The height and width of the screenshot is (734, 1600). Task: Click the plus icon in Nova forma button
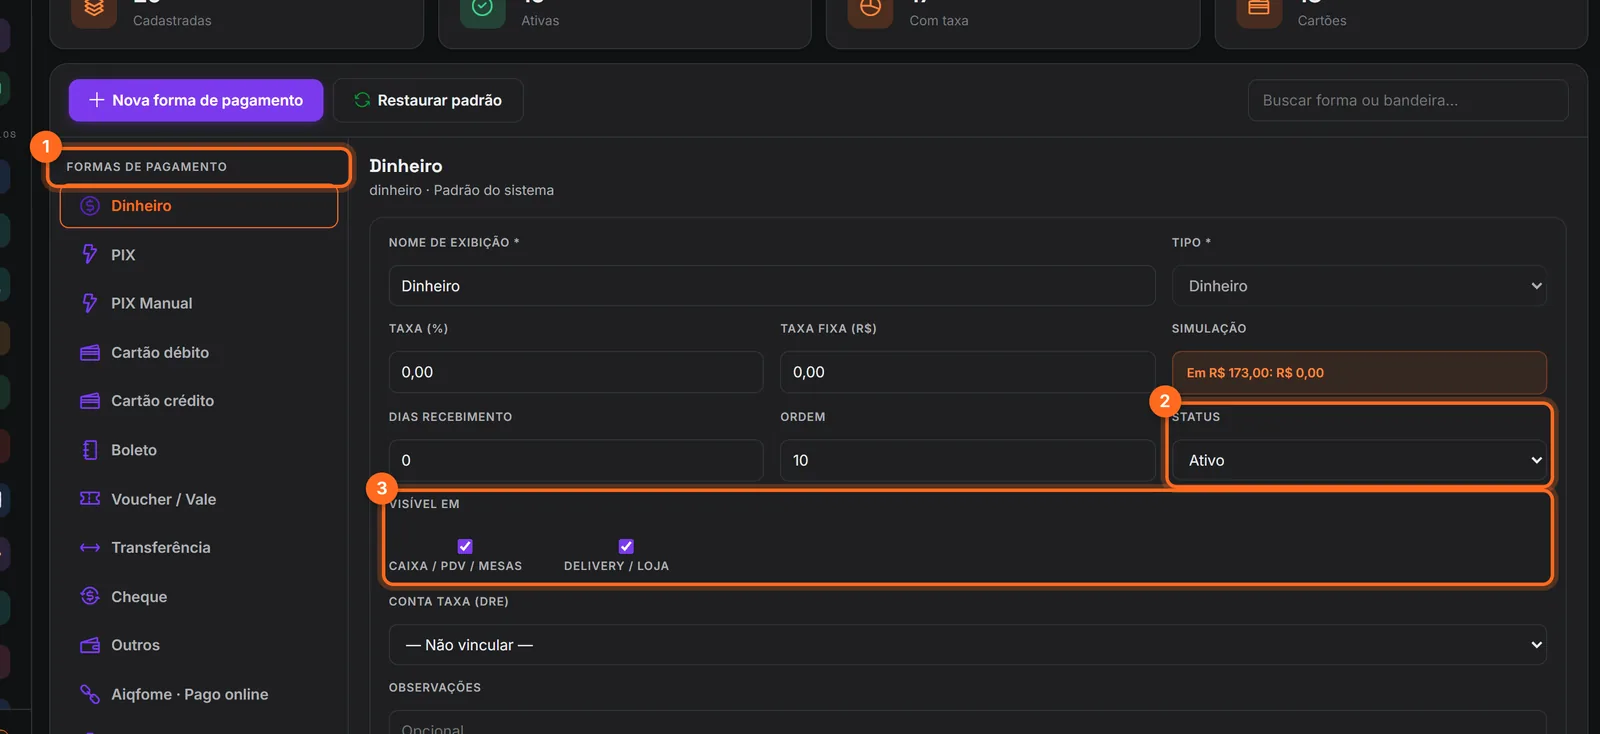pyautogui.click(x=97, y=100)
